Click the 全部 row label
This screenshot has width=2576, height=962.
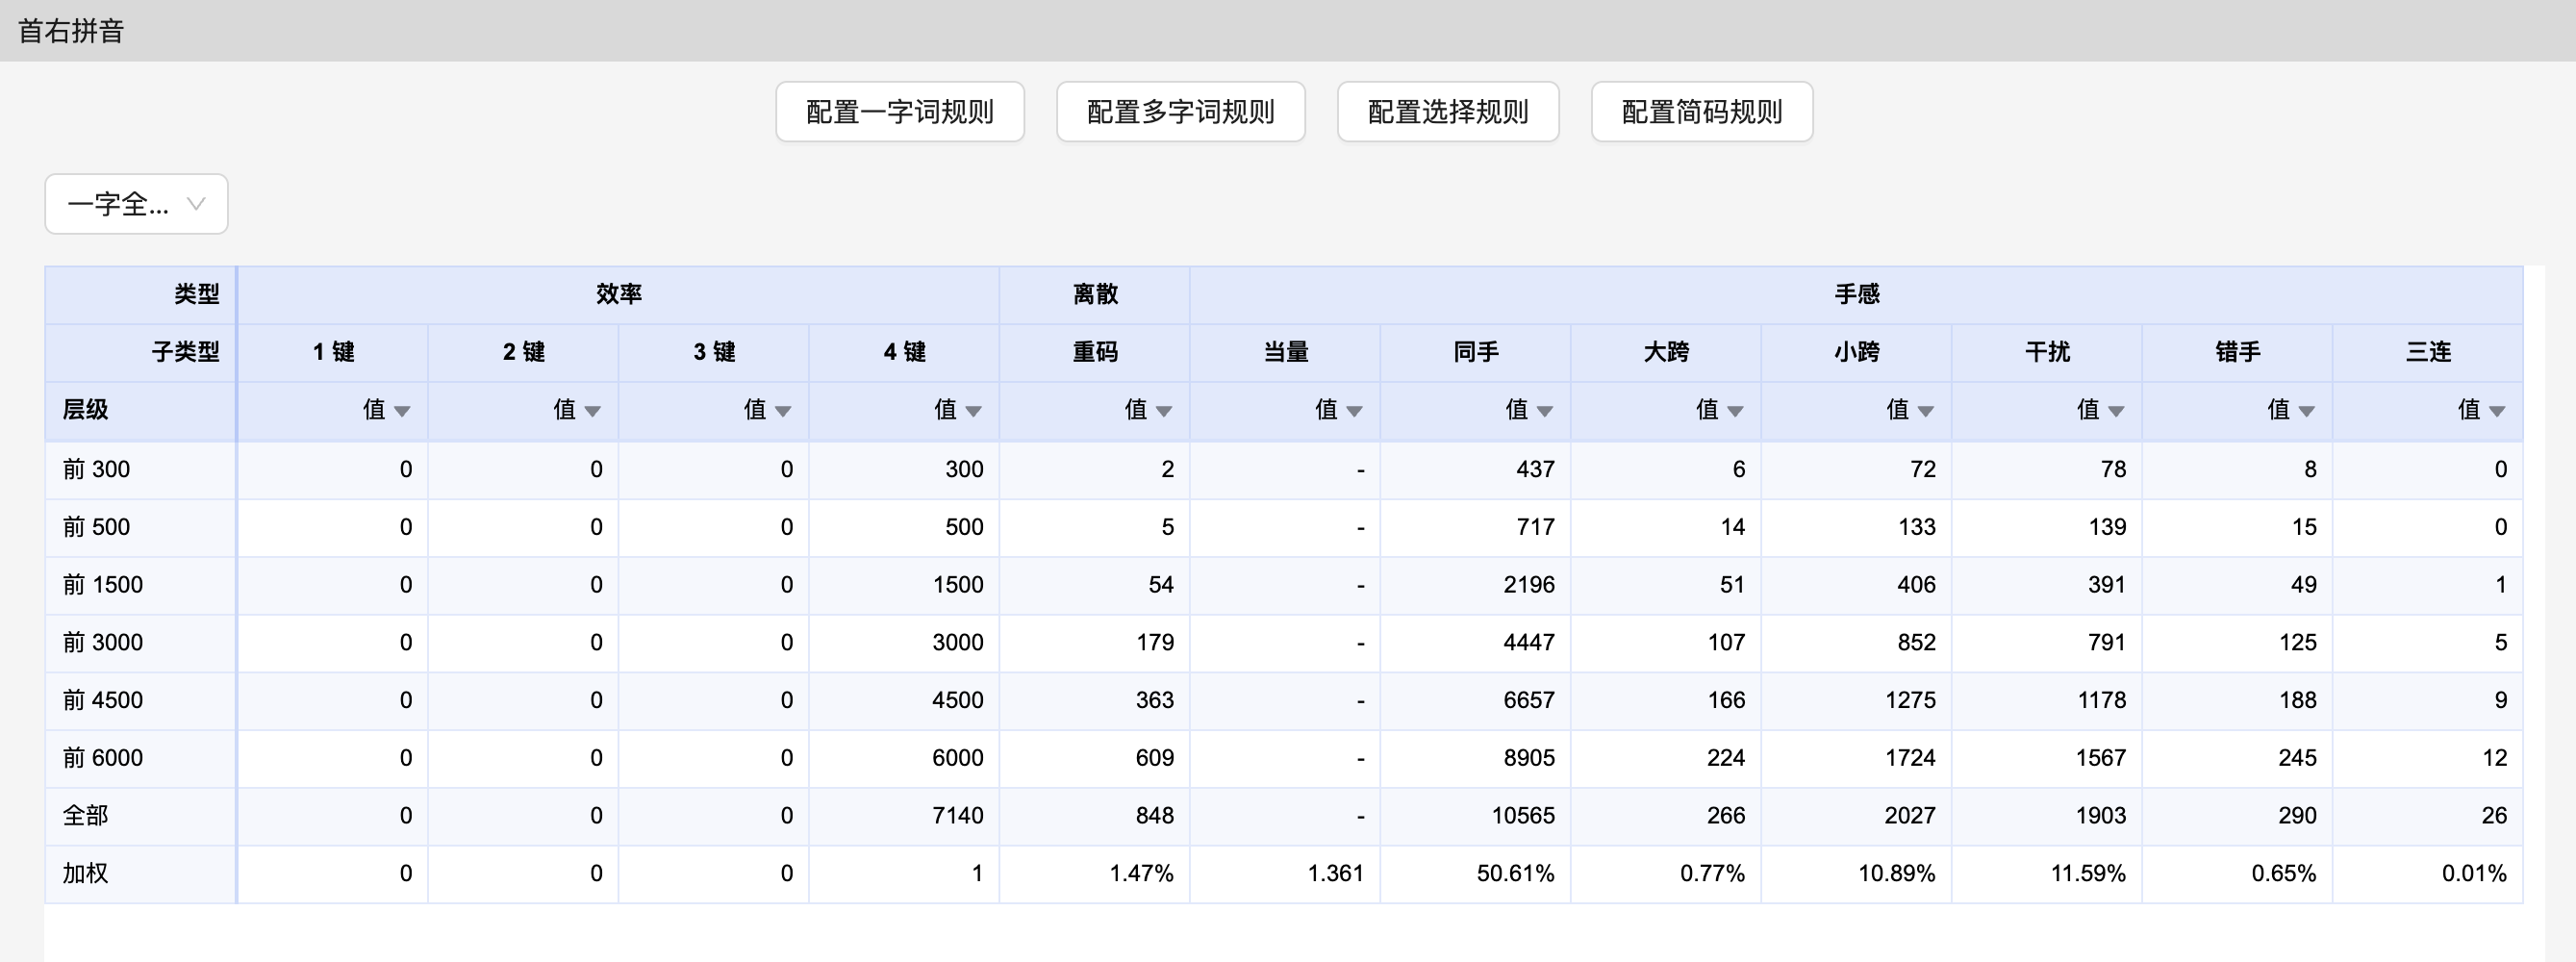(86, 815)
